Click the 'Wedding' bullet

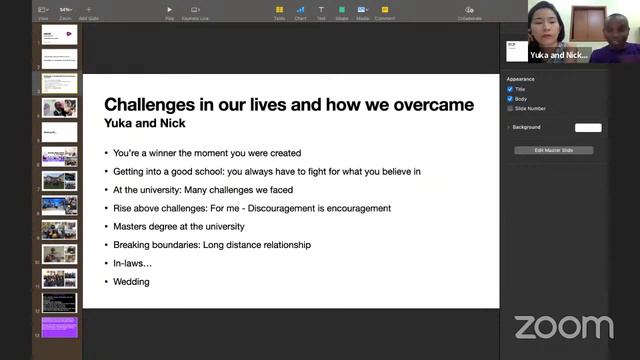click(131, 282)
